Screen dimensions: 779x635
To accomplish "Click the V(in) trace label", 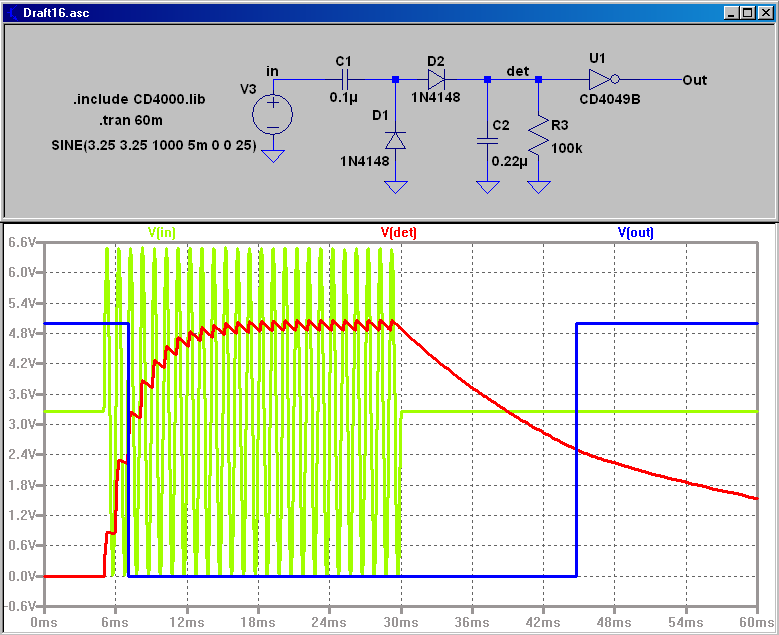I will tap(161, 232).
